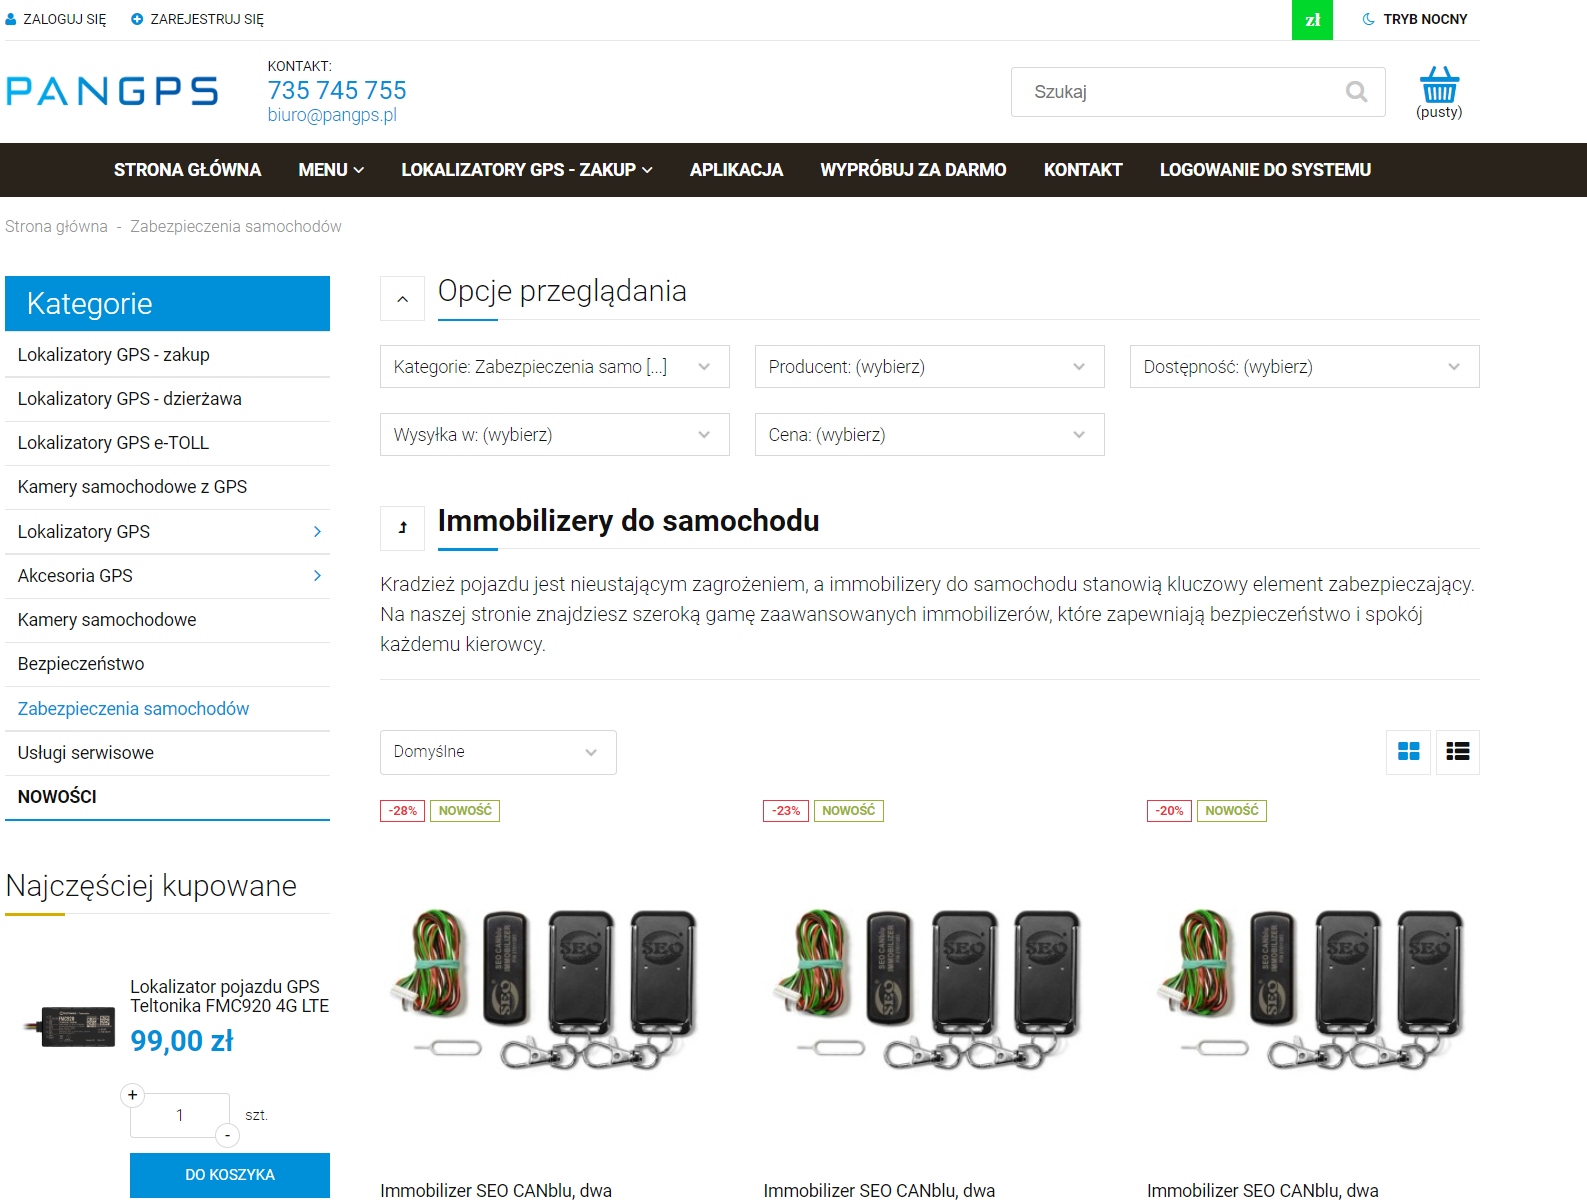Click the search magnifier icon

1356,92
